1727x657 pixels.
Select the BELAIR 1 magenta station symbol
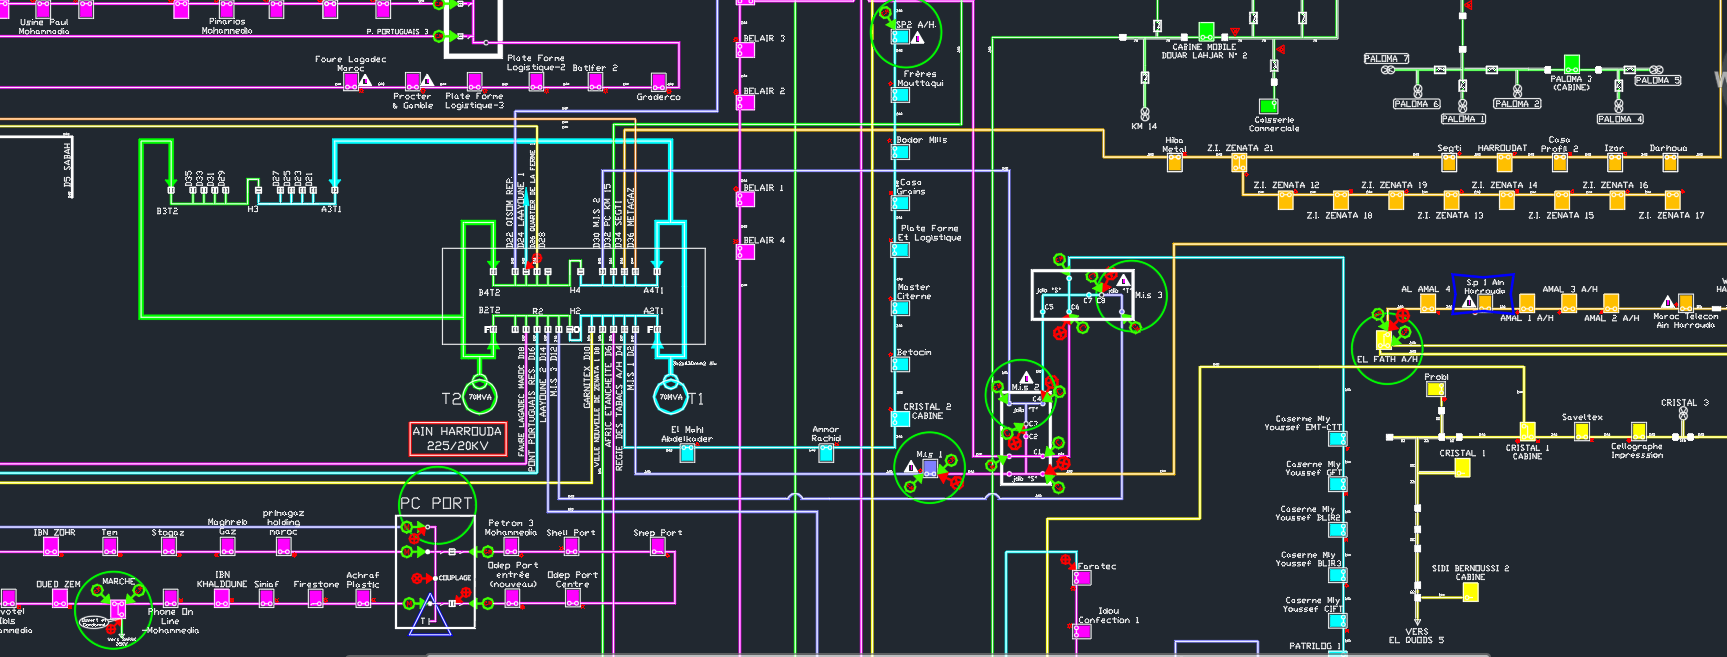click(745, 199)
